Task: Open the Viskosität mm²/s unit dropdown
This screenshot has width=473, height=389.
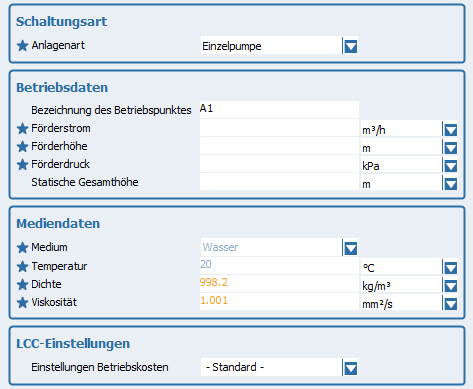Action: 450,303
